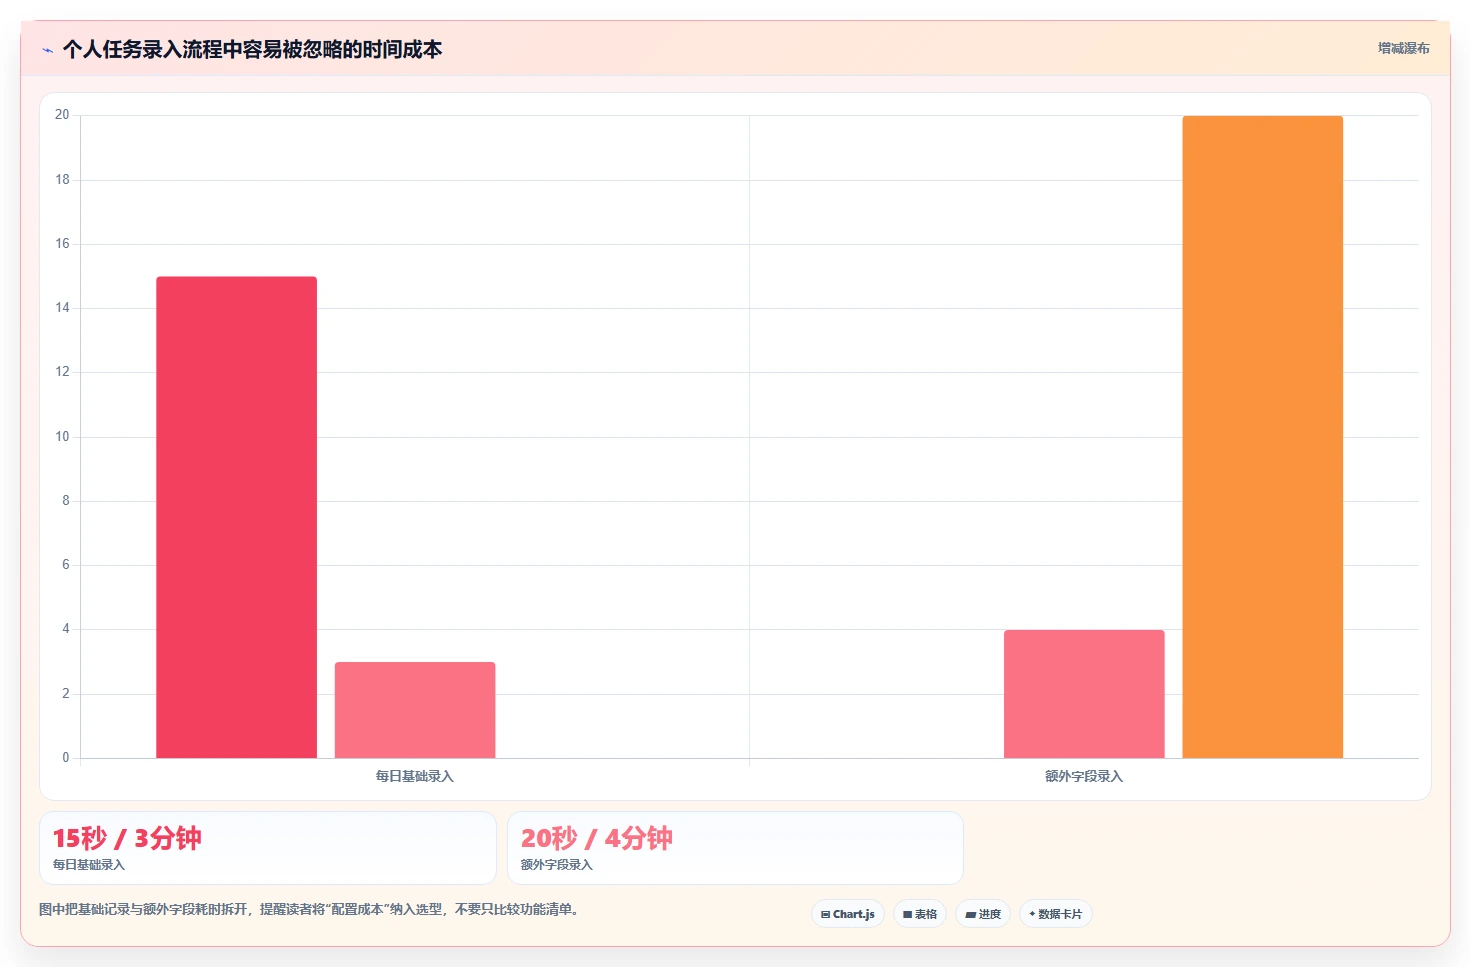Click the 额外字段录入 caption under 20秒 card
1471x967 pixels.
[557, 865]
